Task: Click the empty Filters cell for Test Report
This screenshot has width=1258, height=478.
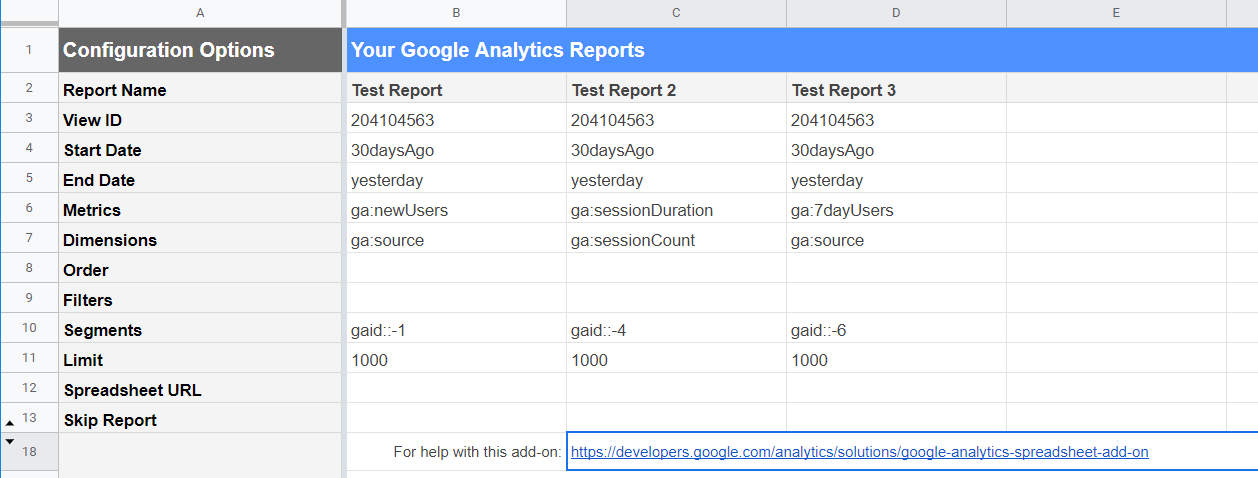Action: click(x=456, y=300)
